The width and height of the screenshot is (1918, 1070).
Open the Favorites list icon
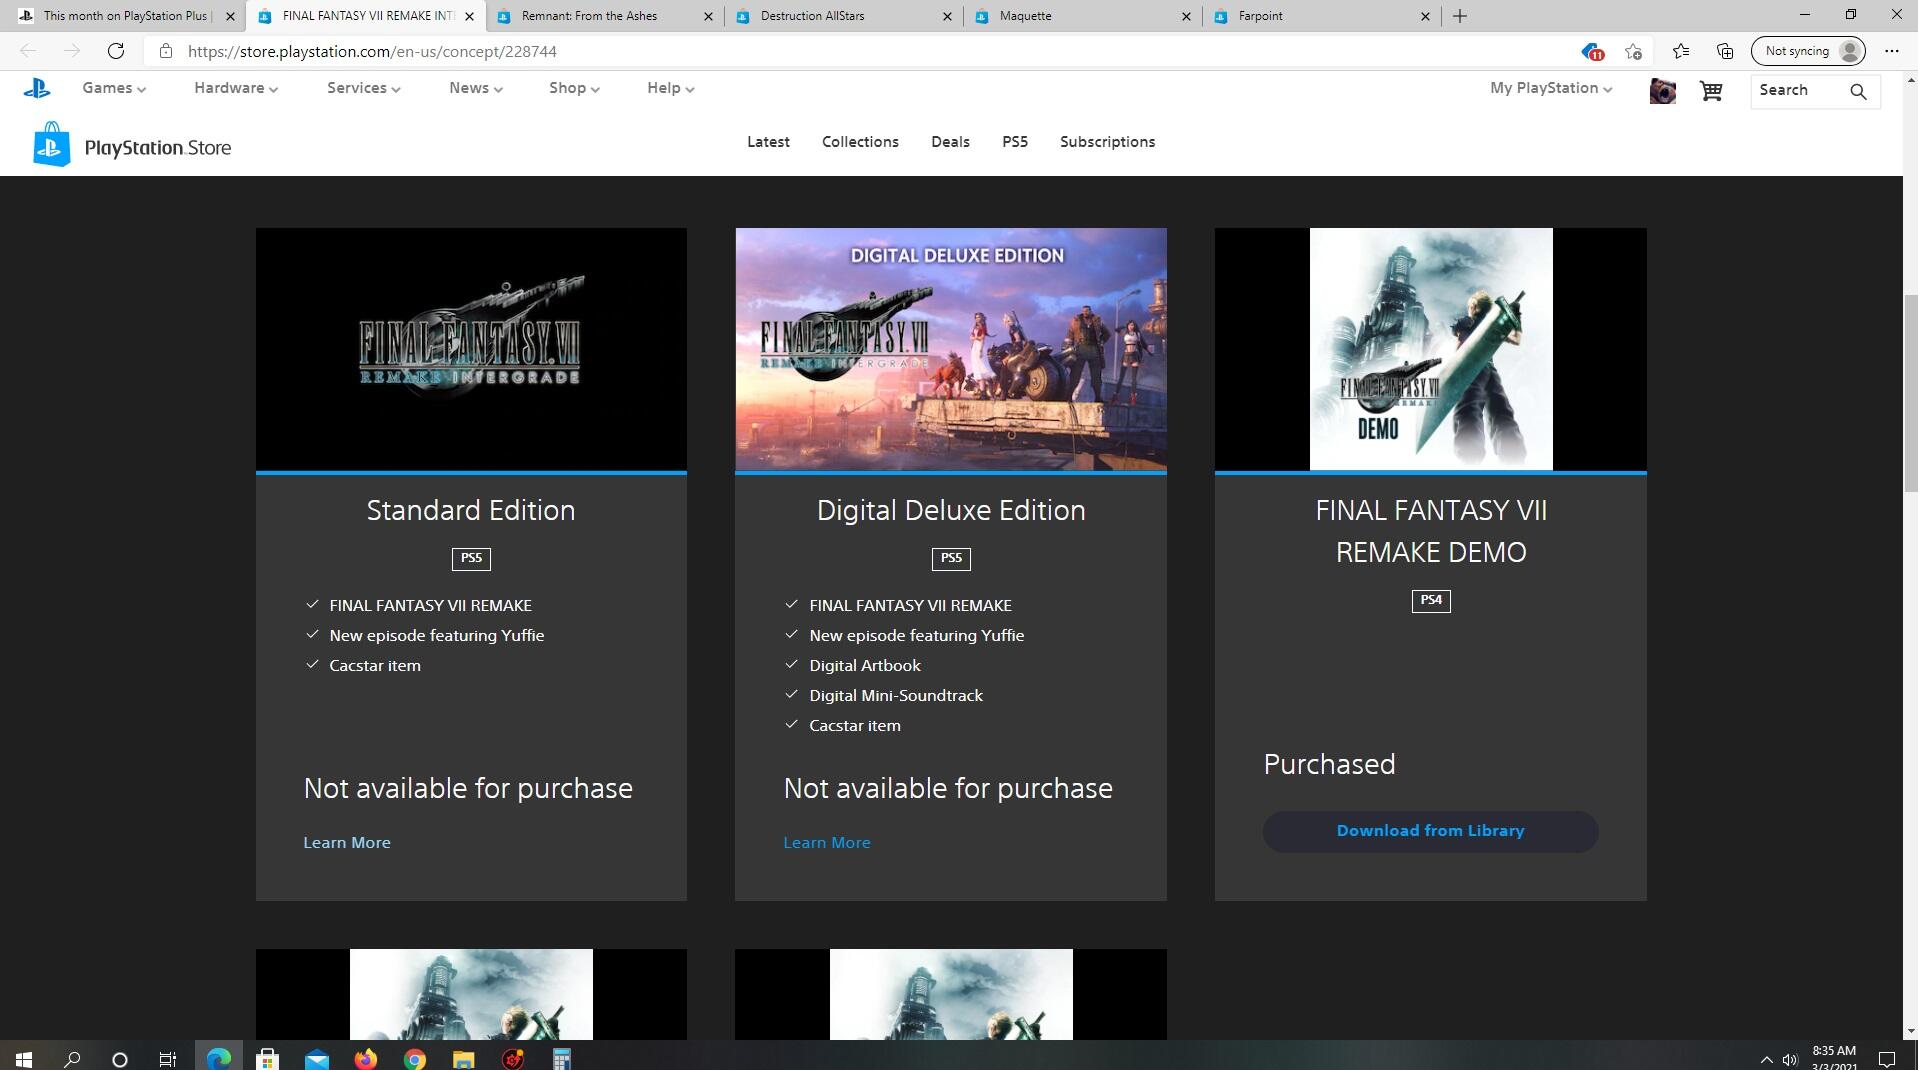click(x=1680, y=51)
